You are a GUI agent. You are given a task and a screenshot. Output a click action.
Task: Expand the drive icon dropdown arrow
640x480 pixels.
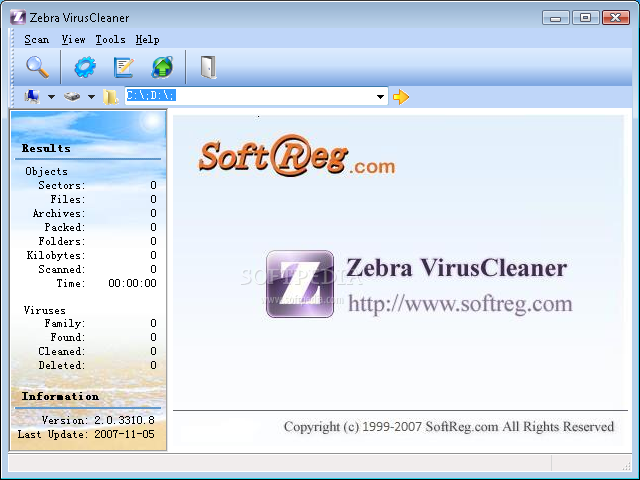(x=91, y=97)
